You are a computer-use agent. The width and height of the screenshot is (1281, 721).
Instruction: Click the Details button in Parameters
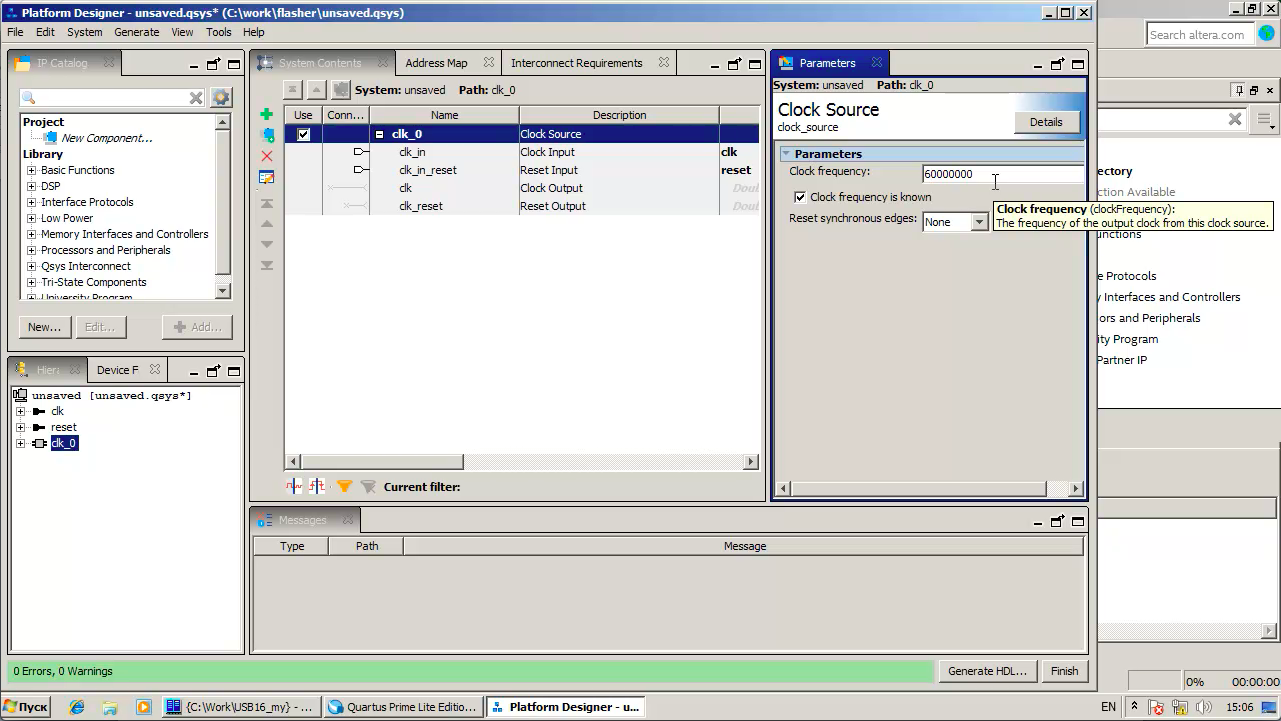click(x=1046, y=122)
